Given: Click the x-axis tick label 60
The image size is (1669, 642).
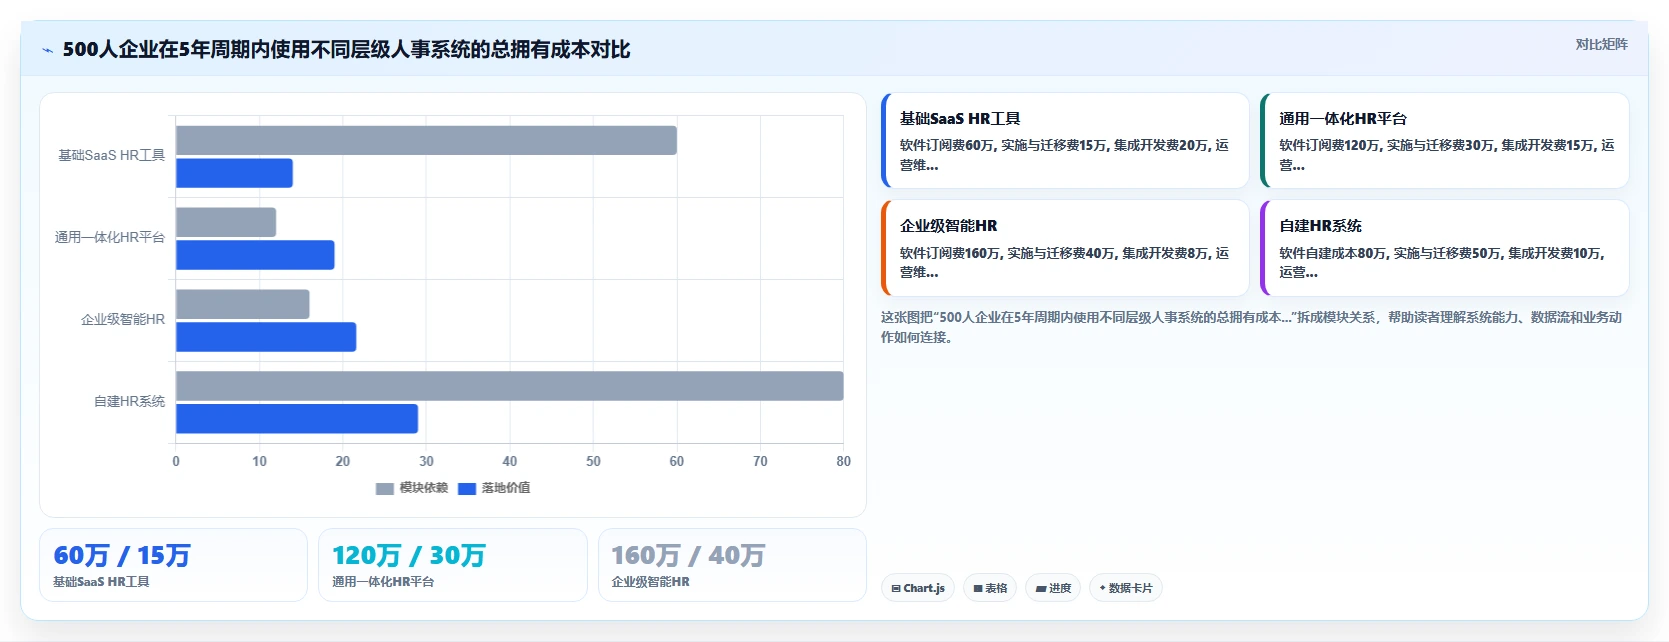Looking at the screenshot, I should click(x=677, y=461).
